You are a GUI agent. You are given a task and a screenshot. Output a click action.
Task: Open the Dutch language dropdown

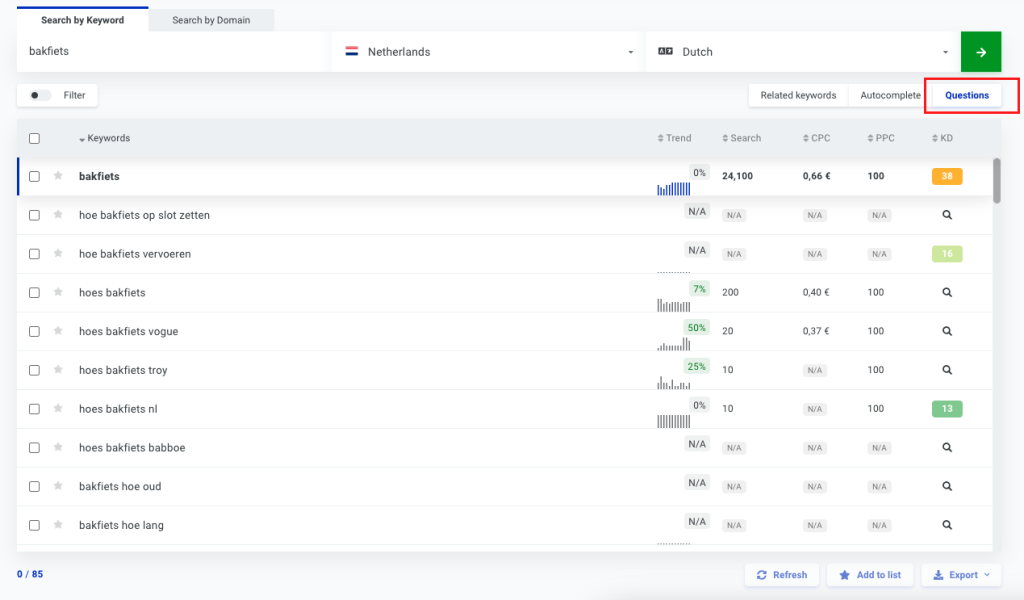[802, 52]
